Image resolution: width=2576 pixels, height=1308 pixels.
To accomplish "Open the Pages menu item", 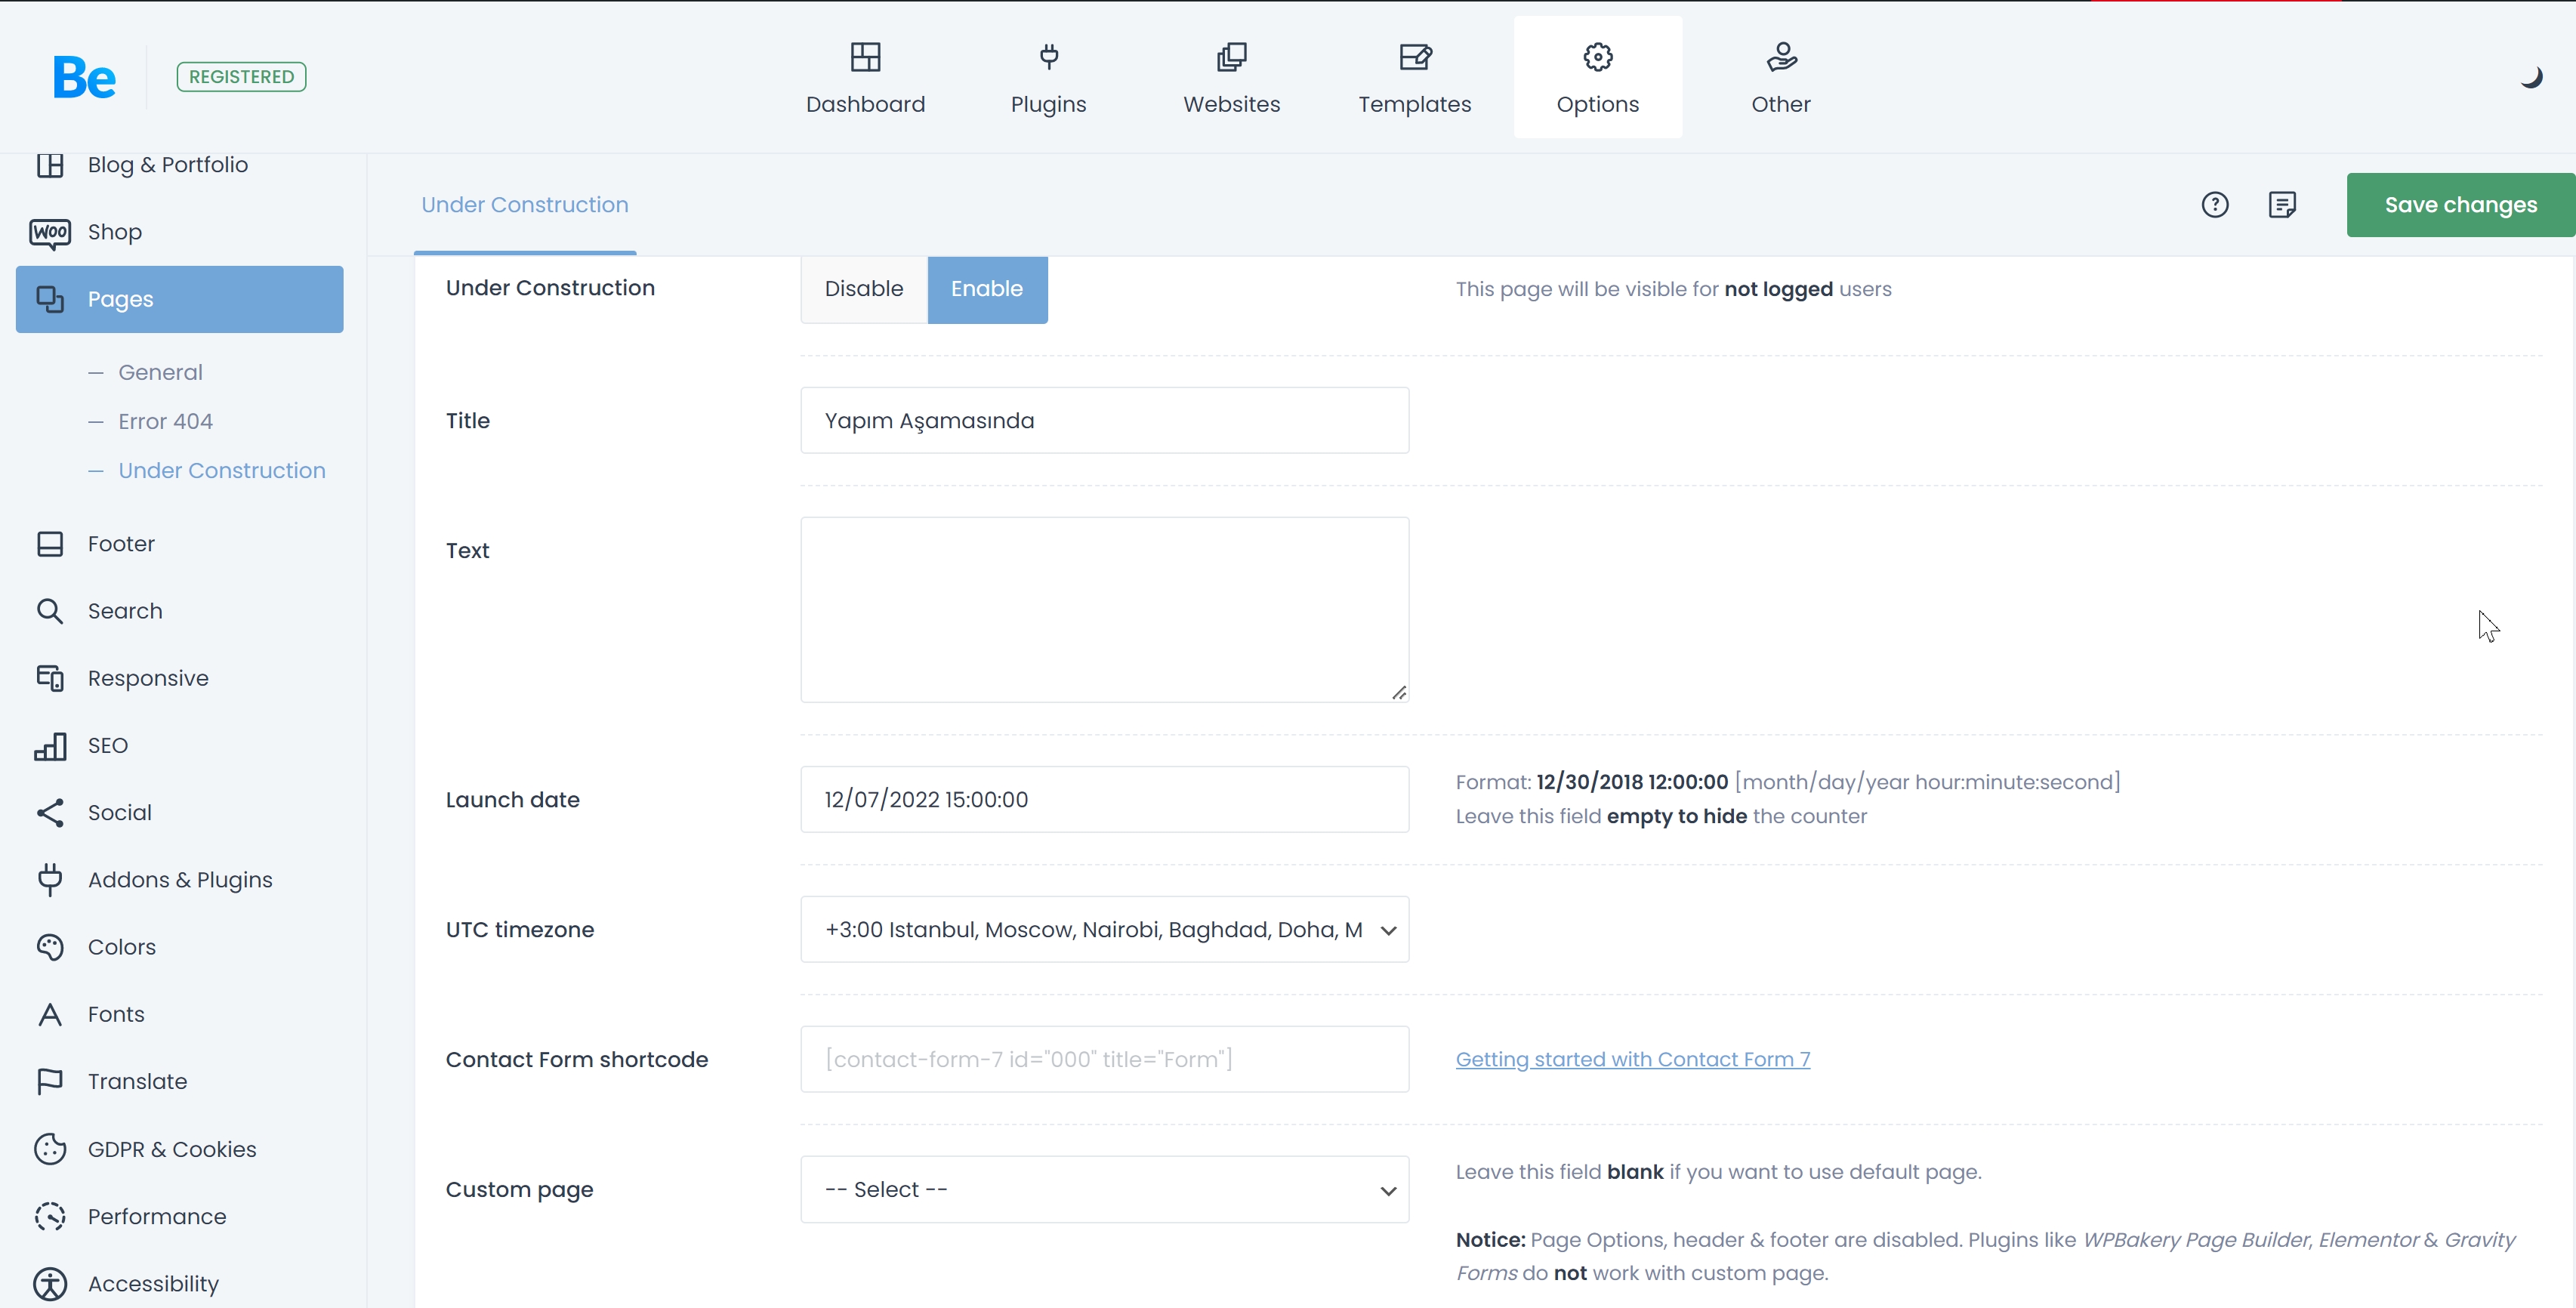I will pos(180,299).
